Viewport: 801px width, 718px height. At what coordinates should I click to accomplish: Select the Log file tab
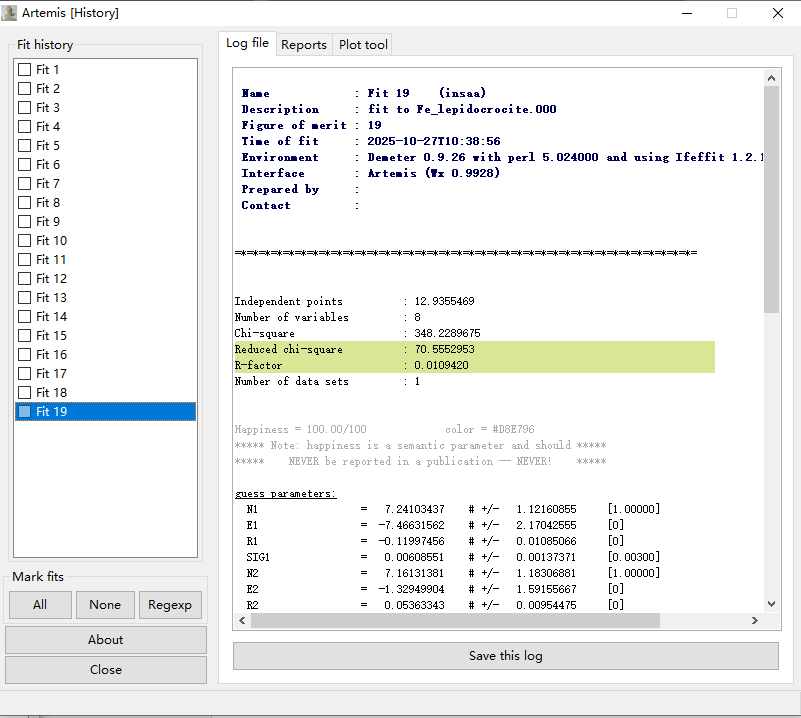tap(247, 43)
